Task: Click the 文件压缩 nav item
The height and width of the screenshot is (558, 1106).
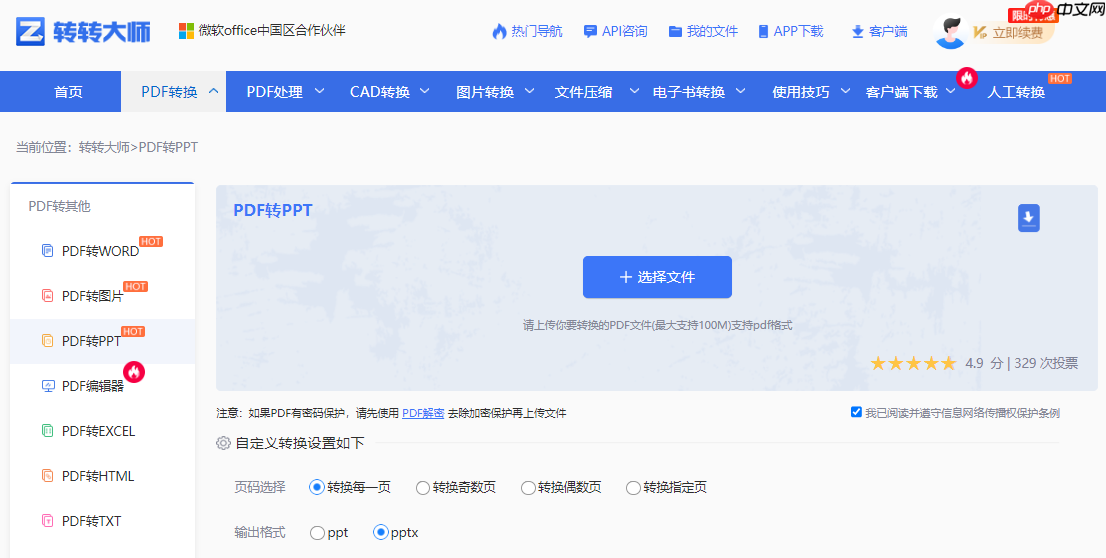Action: coord(583,92)
